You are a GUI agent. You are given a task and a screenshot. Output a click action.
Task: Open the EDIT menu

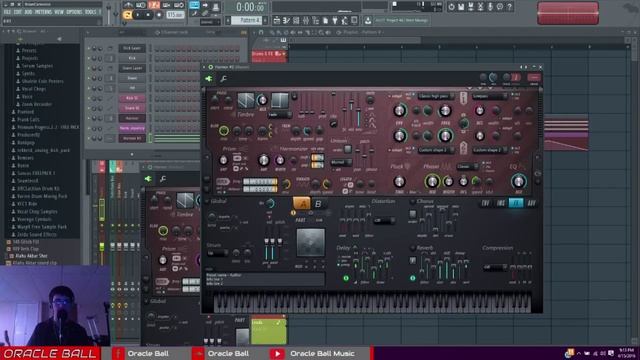[18, 12]
